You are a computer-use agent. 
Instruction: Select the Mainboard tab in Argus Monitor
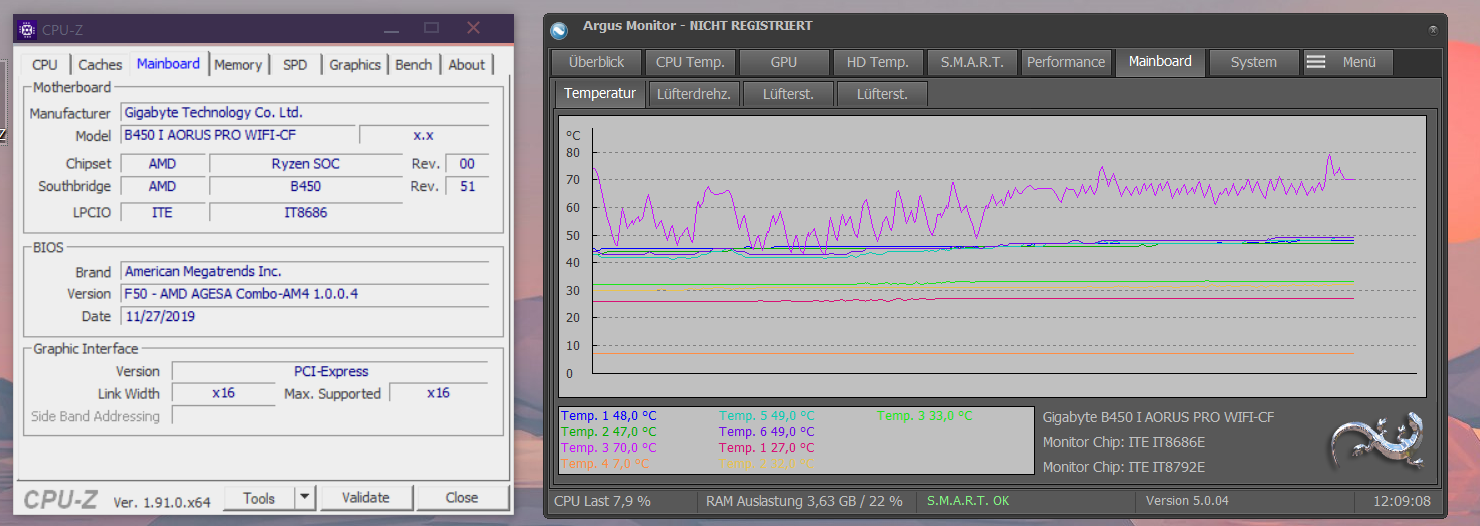[x=1160, y=61]
